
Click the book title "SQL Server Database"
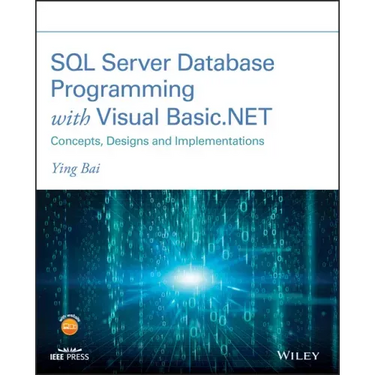(162, 63)
